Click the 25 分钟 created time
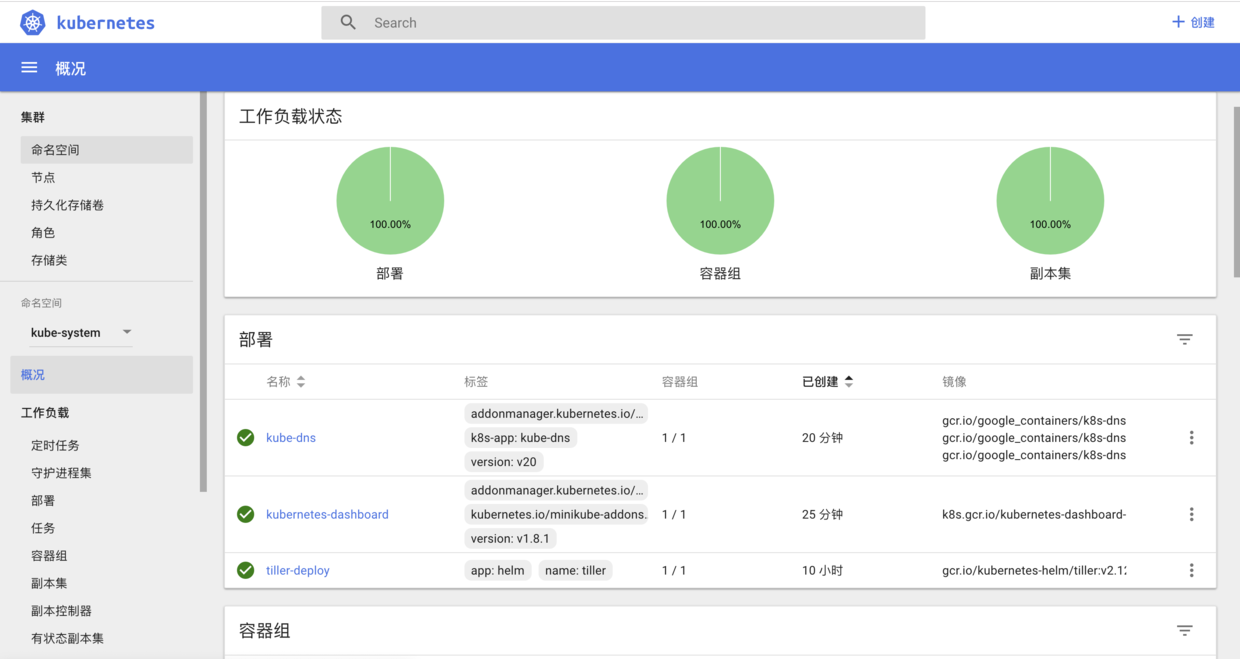 (822, 514)
